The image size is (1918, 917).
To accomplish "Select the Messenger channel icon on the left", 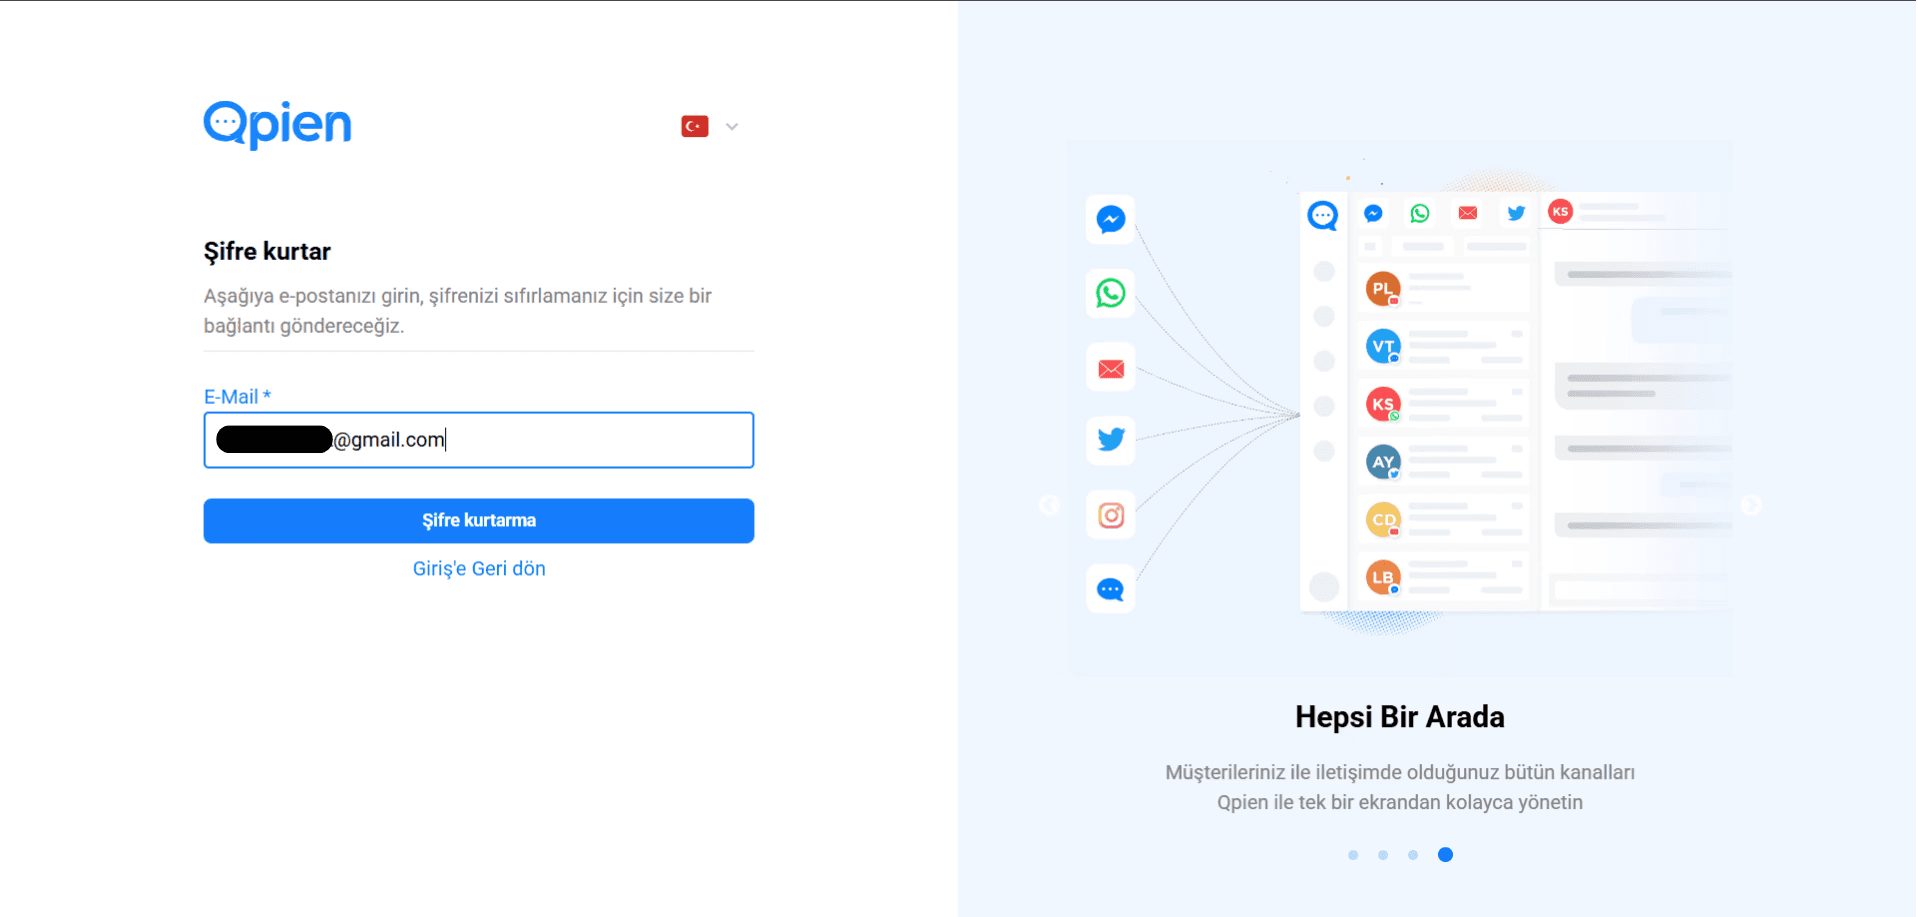I will pos(1111,219).
